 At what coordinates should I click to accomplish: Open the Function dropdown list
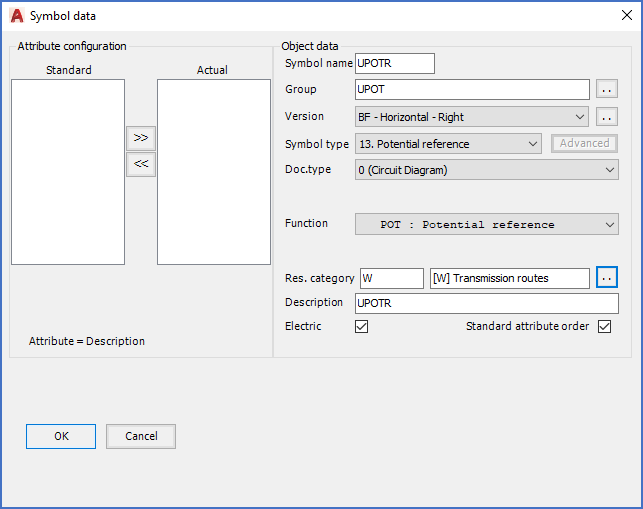pos(486,224)
